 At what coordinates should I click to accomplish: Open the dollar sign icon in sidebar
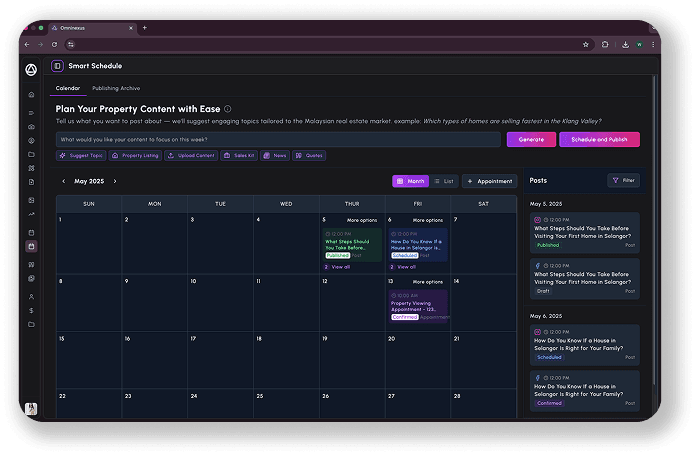pyautogui.click(x=31, y=310)
